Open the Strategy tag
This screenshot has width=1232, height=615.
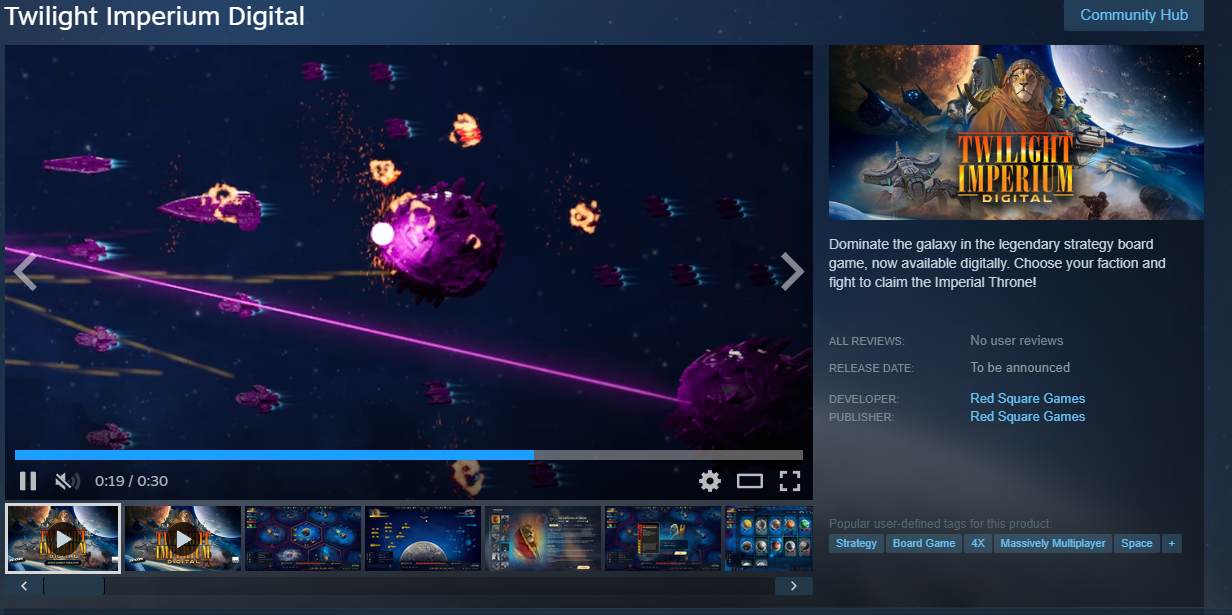coord(856,544)
